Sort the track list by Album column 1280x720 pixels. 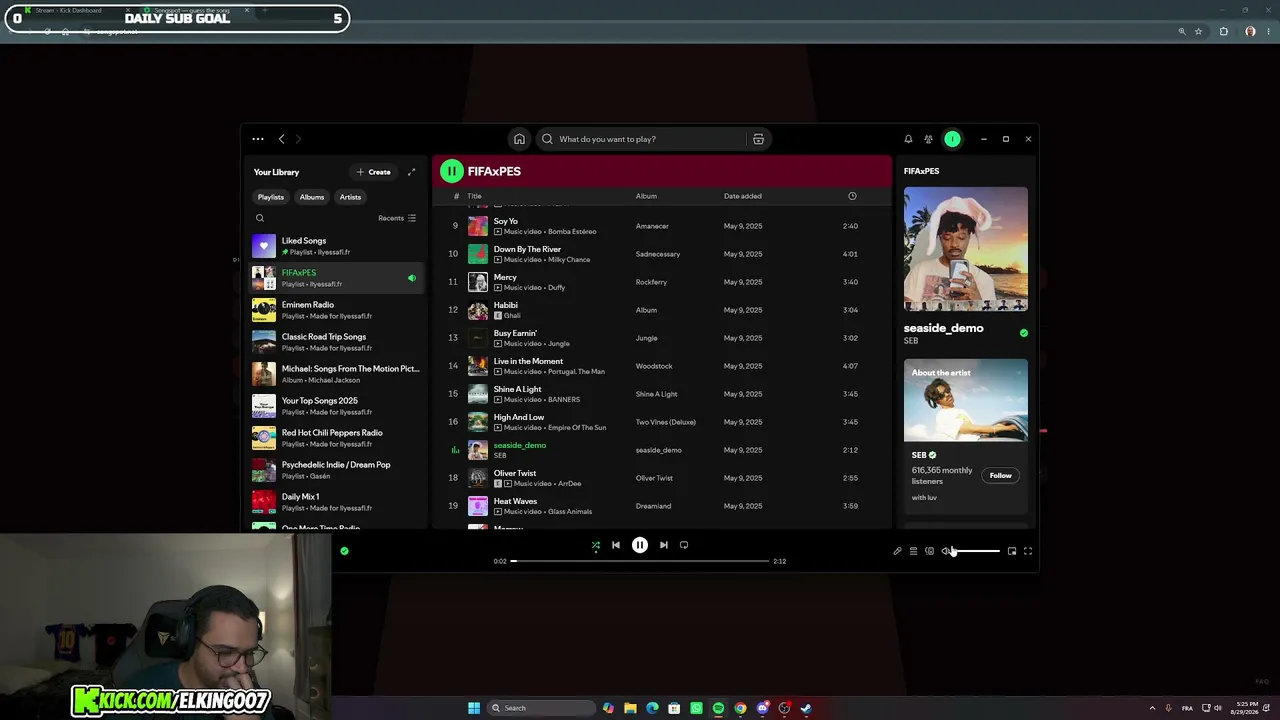point(646,196)
